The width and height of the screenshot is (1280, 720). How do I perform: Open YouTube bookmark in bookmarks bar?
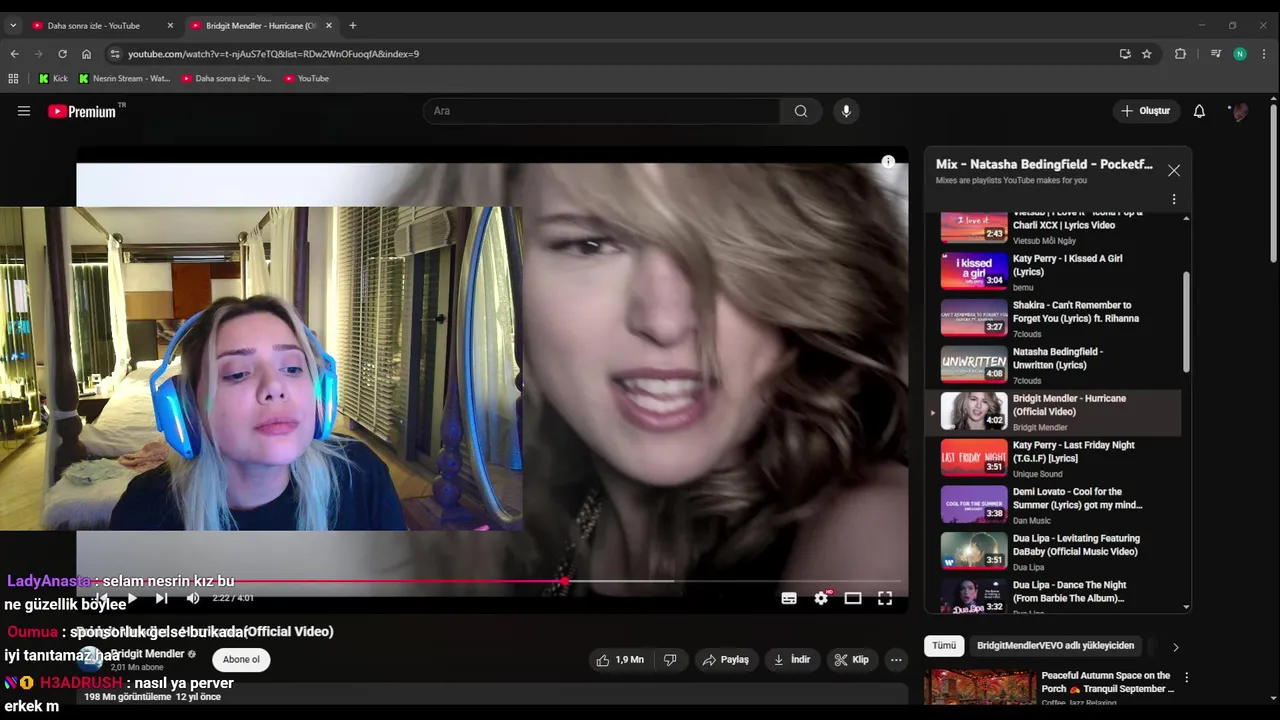[306, 78]
